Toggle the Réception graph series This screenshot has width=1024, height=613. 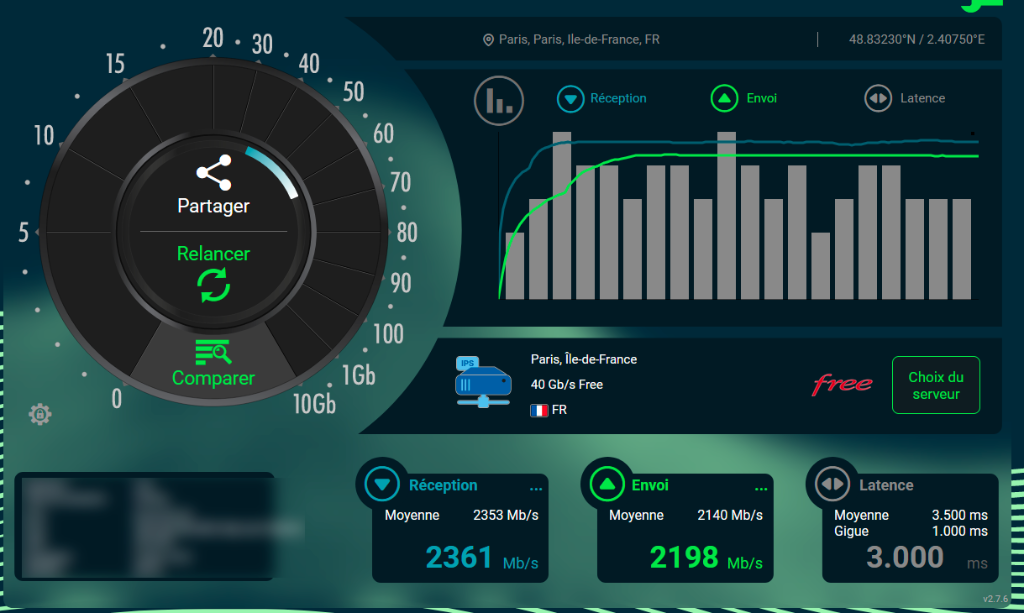click(571, 98)
